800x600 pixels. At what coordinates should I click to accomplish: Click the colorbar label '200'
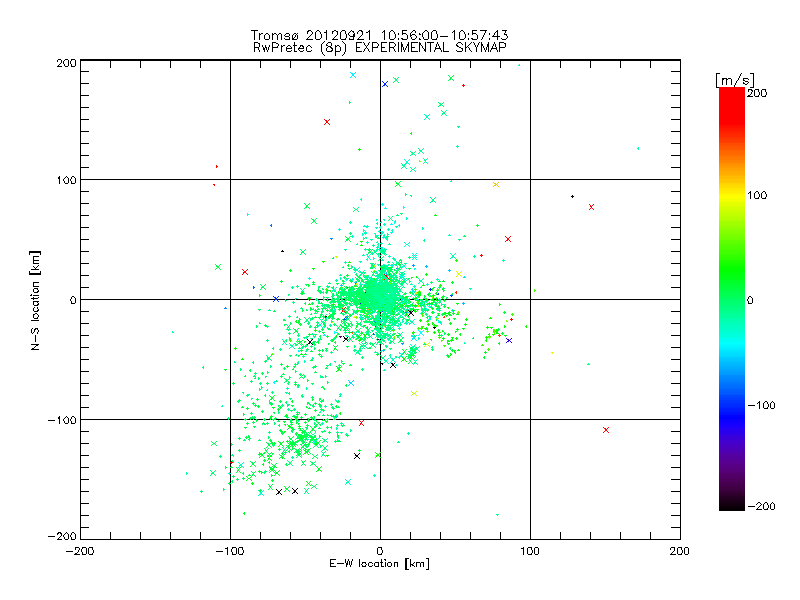click(757, 93)
